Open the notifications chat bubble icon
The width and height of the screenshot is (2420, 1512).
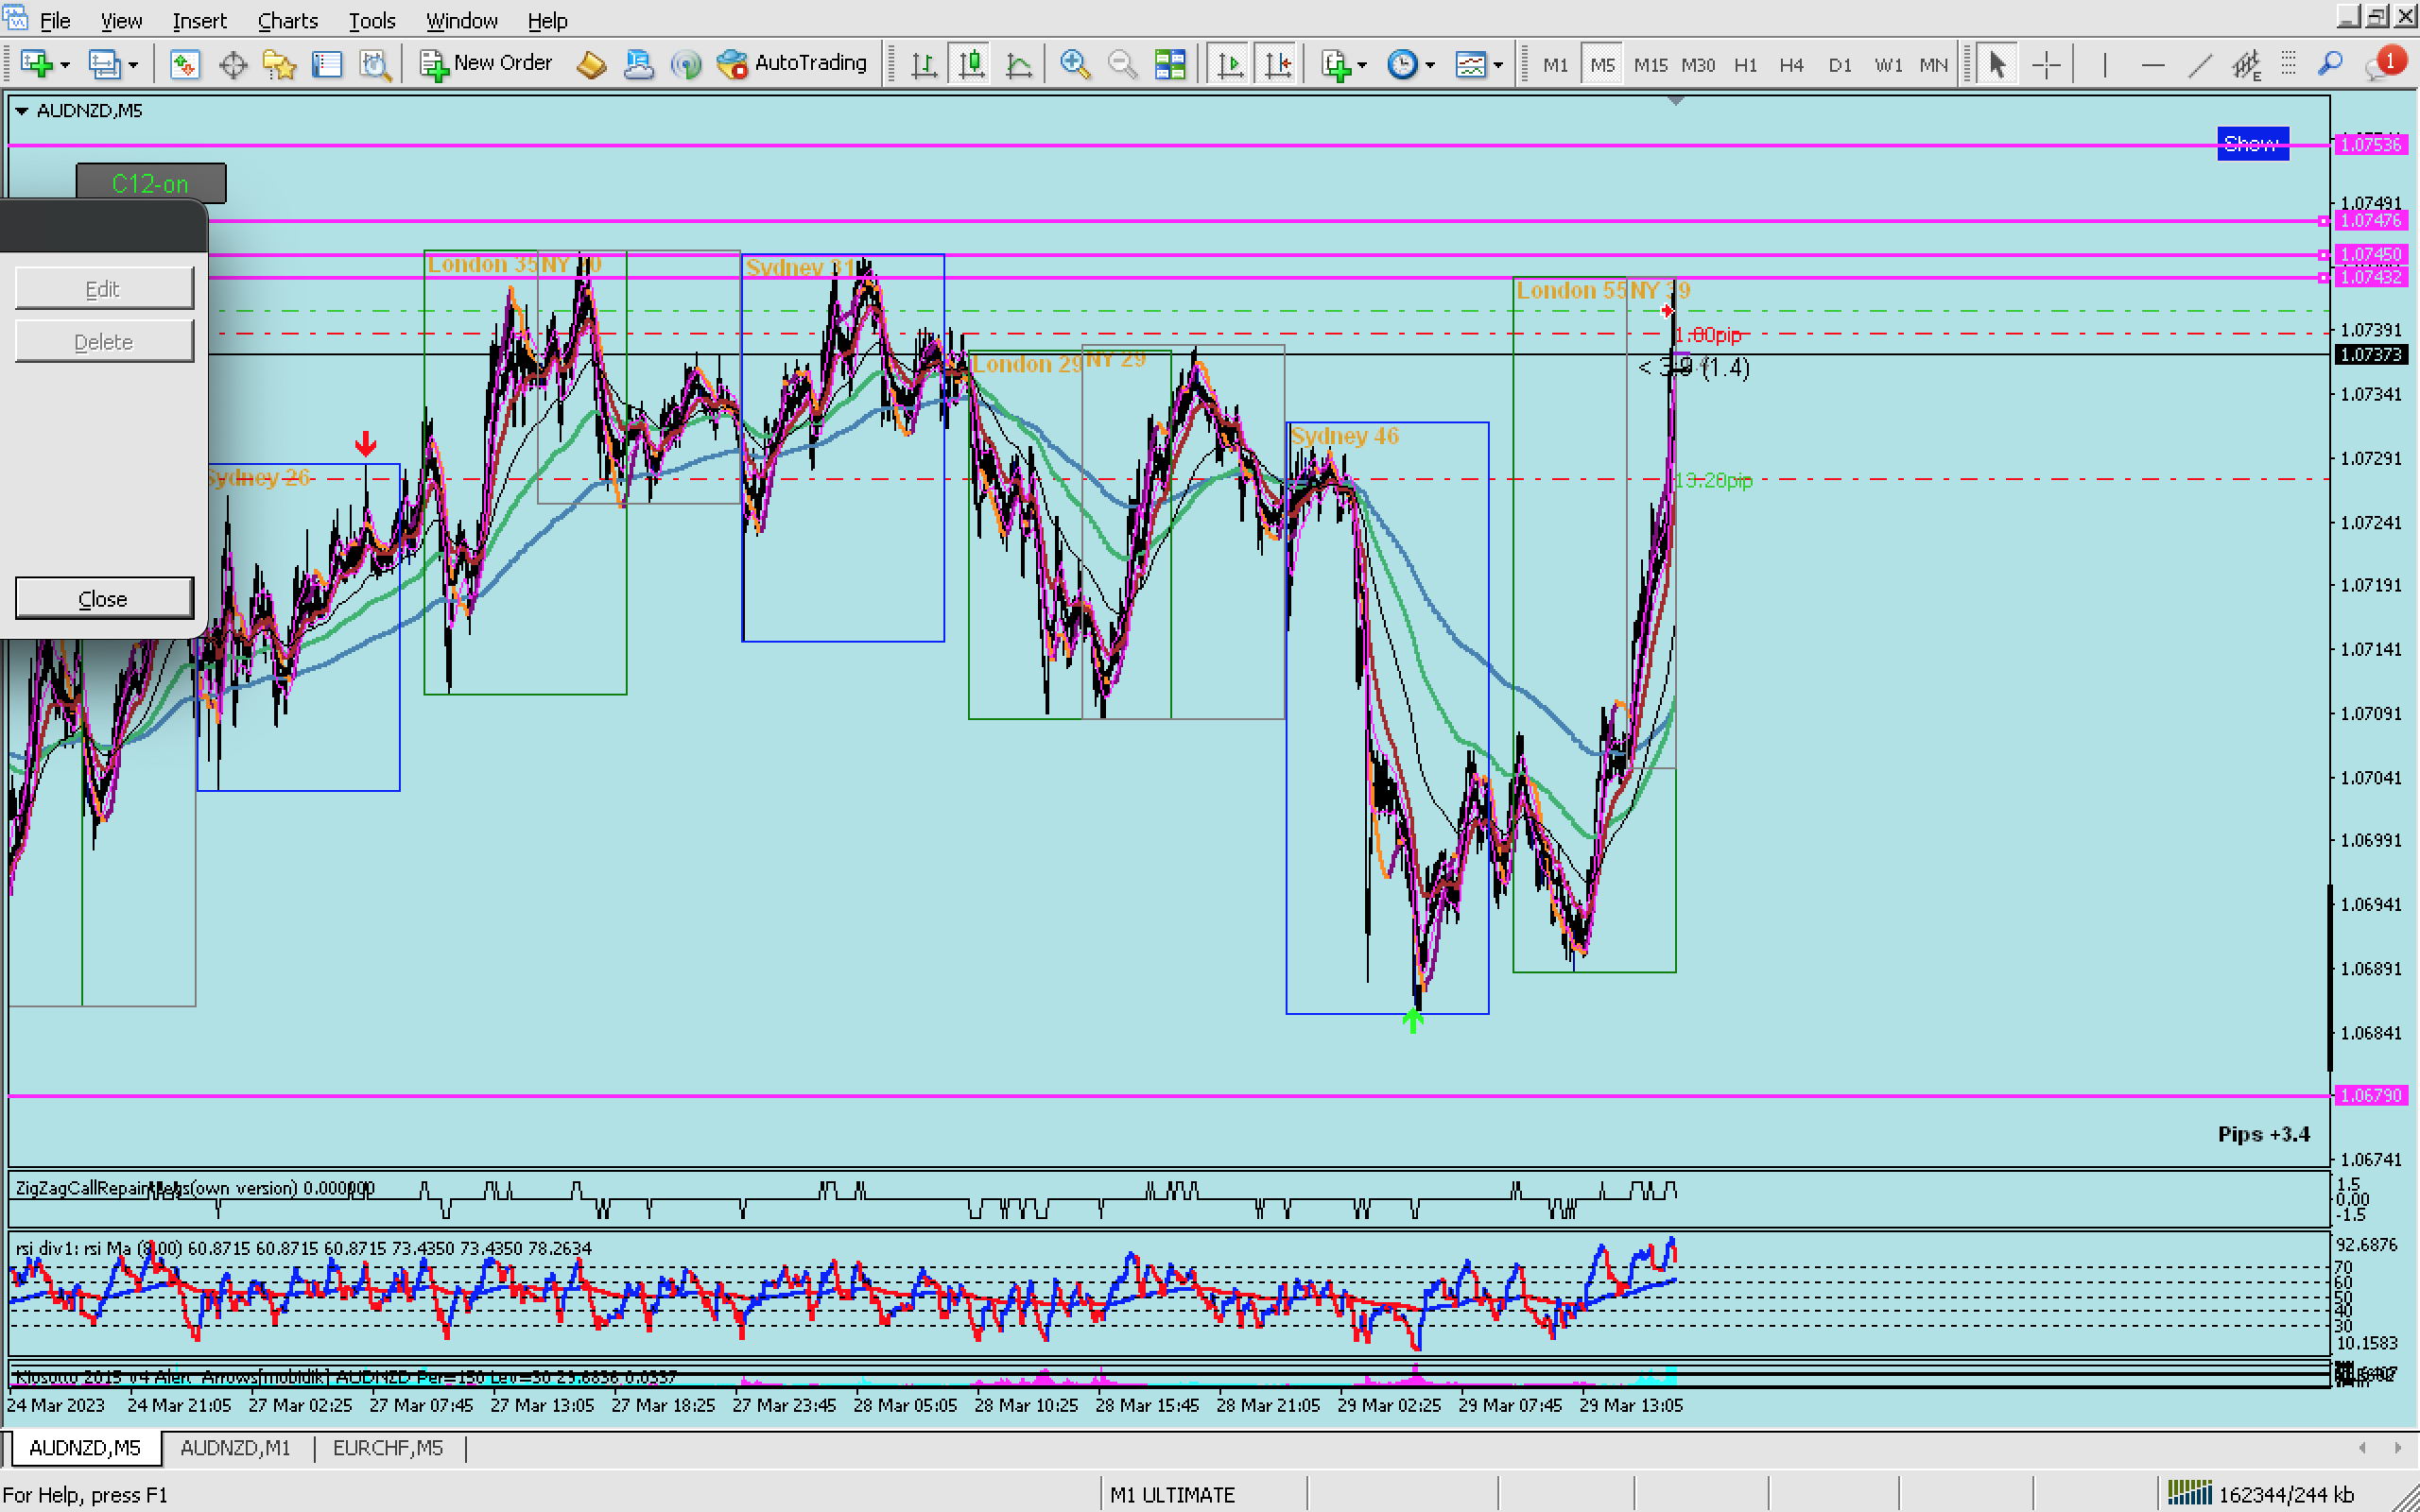point(2384,65)
